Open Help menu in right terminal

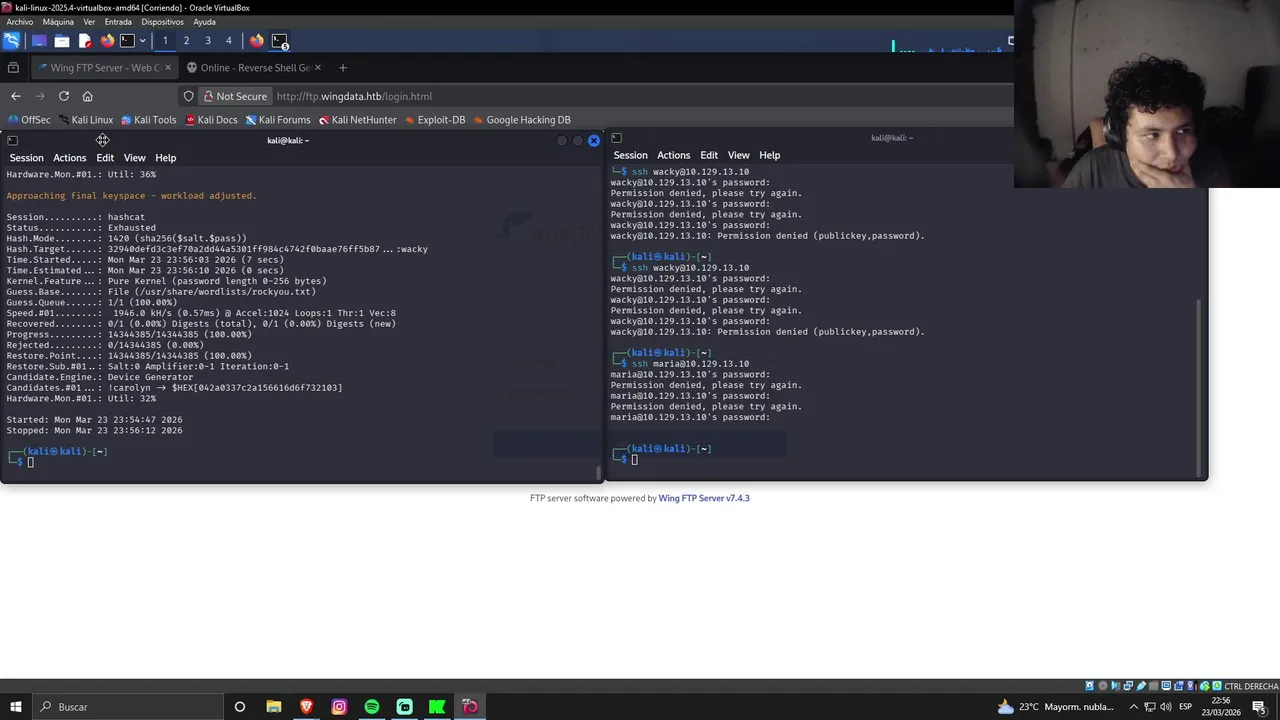pos(770,155)
